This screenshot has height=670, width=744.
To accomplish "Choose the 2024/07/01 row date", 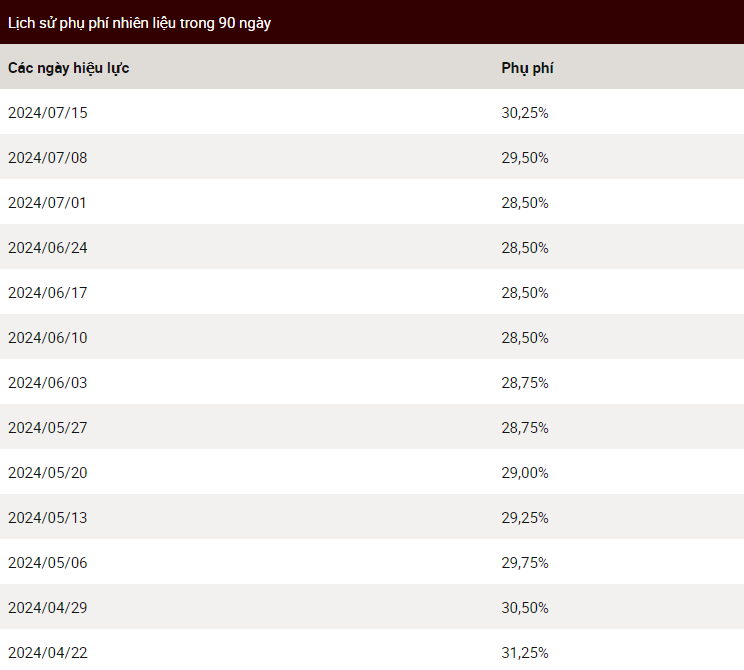I will point(47,203).
